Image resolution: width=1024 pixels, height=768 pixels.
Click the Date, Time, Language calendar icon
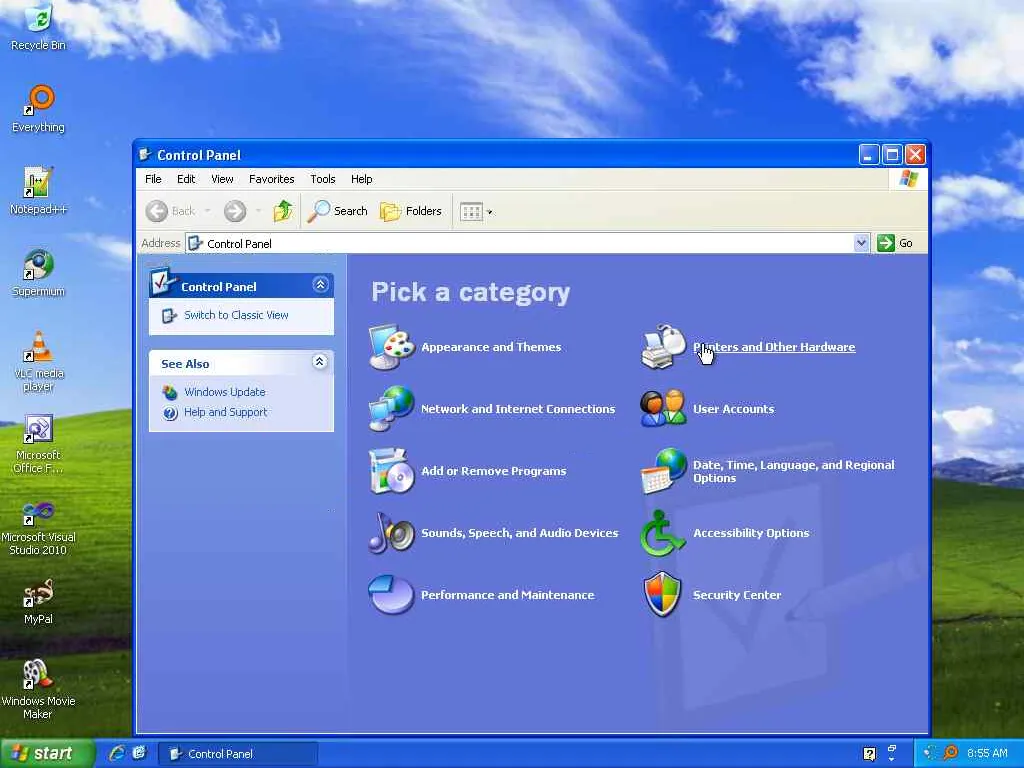click(x=663, y=471)
